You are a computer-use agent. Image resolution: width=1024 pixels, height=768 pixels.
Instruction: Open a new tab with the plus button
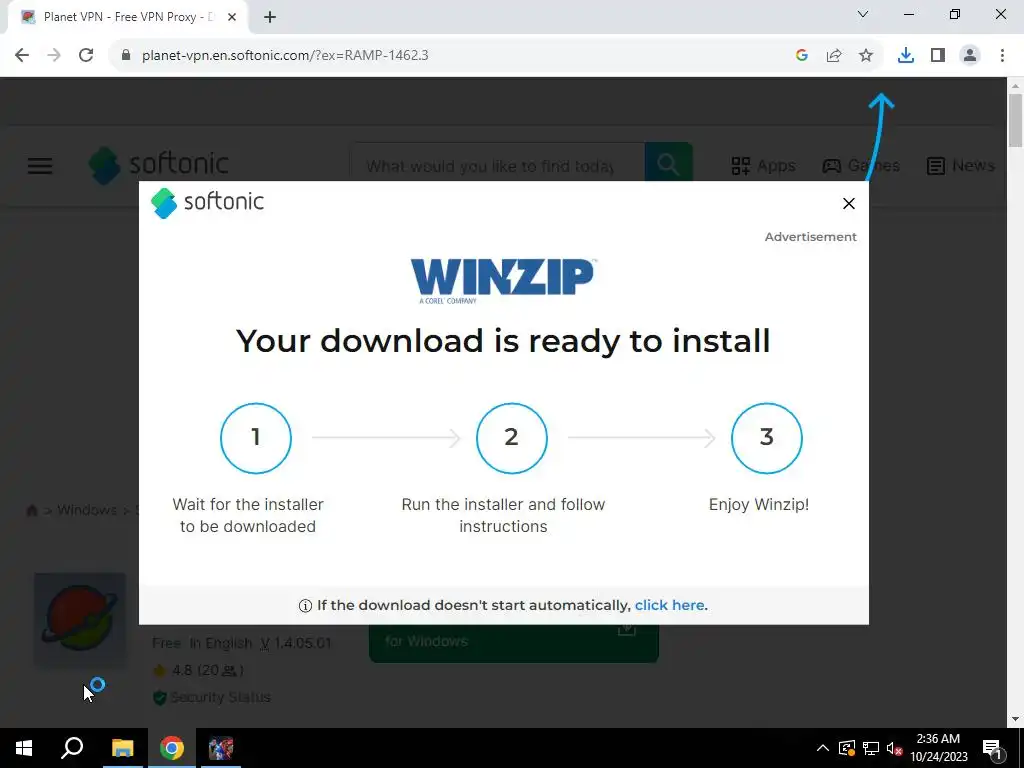(270, 18)
